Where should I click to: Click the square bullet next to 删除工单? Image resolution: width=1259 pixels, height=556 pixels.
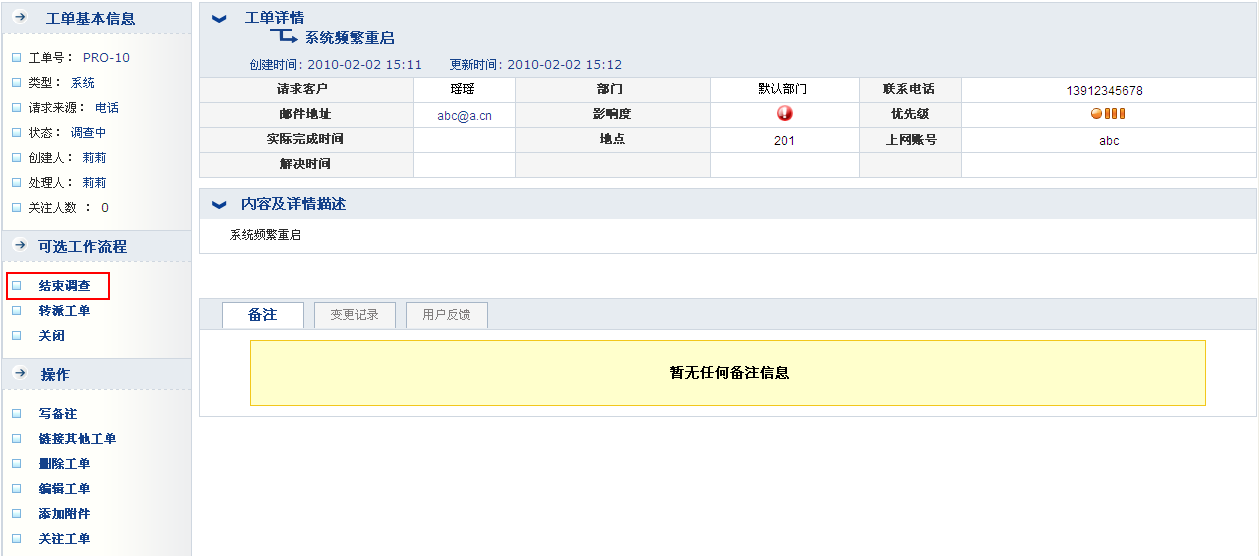[x=16, y=464]
